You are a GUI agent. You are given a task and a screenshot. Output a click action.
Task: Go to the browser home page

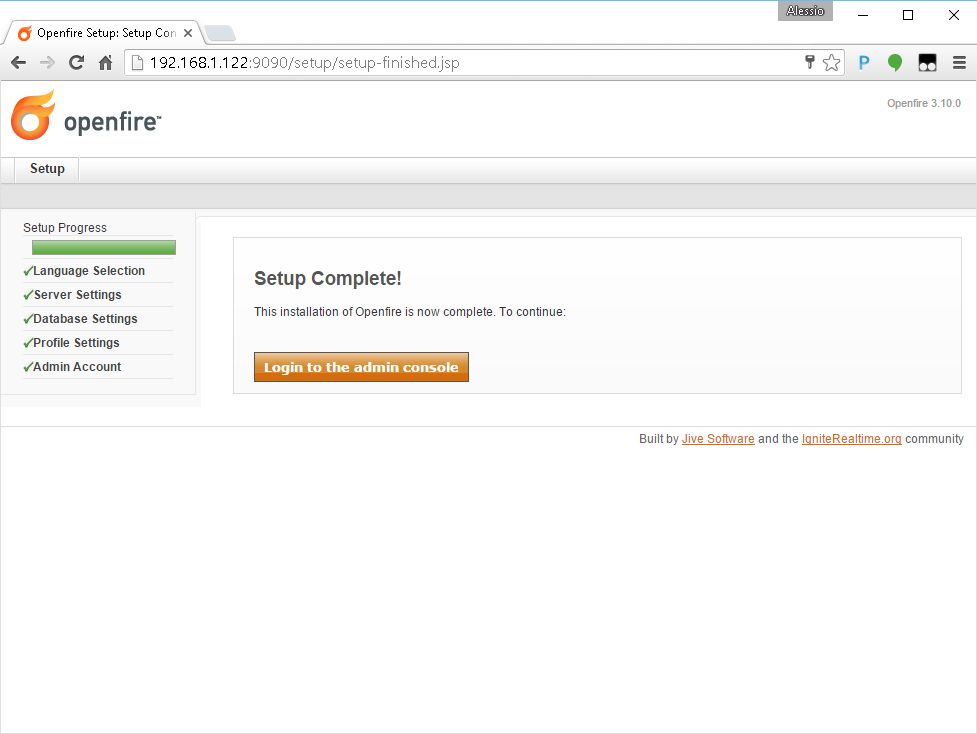(x=105, y=63)
